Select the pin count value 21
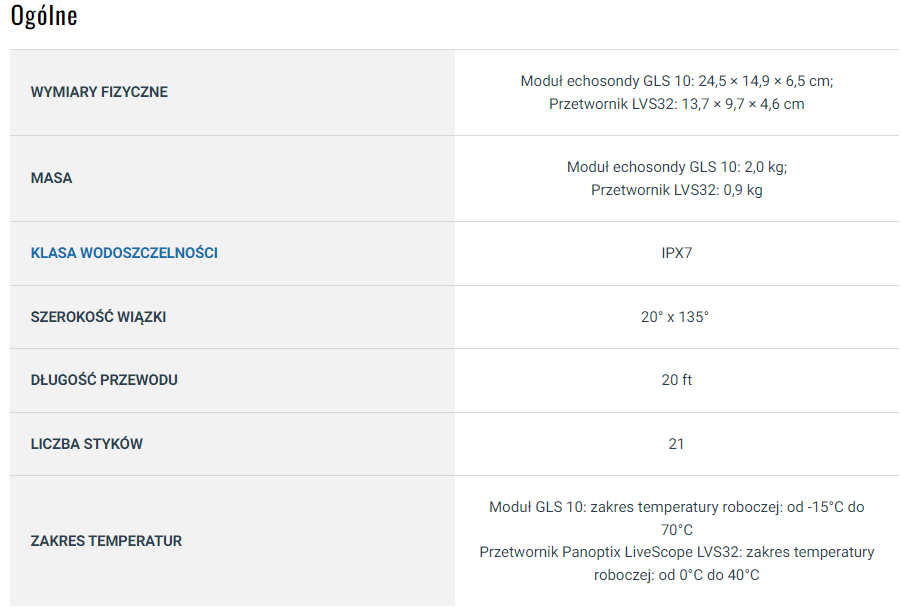This screenshot has width=902, height=610. pos(676,444)
